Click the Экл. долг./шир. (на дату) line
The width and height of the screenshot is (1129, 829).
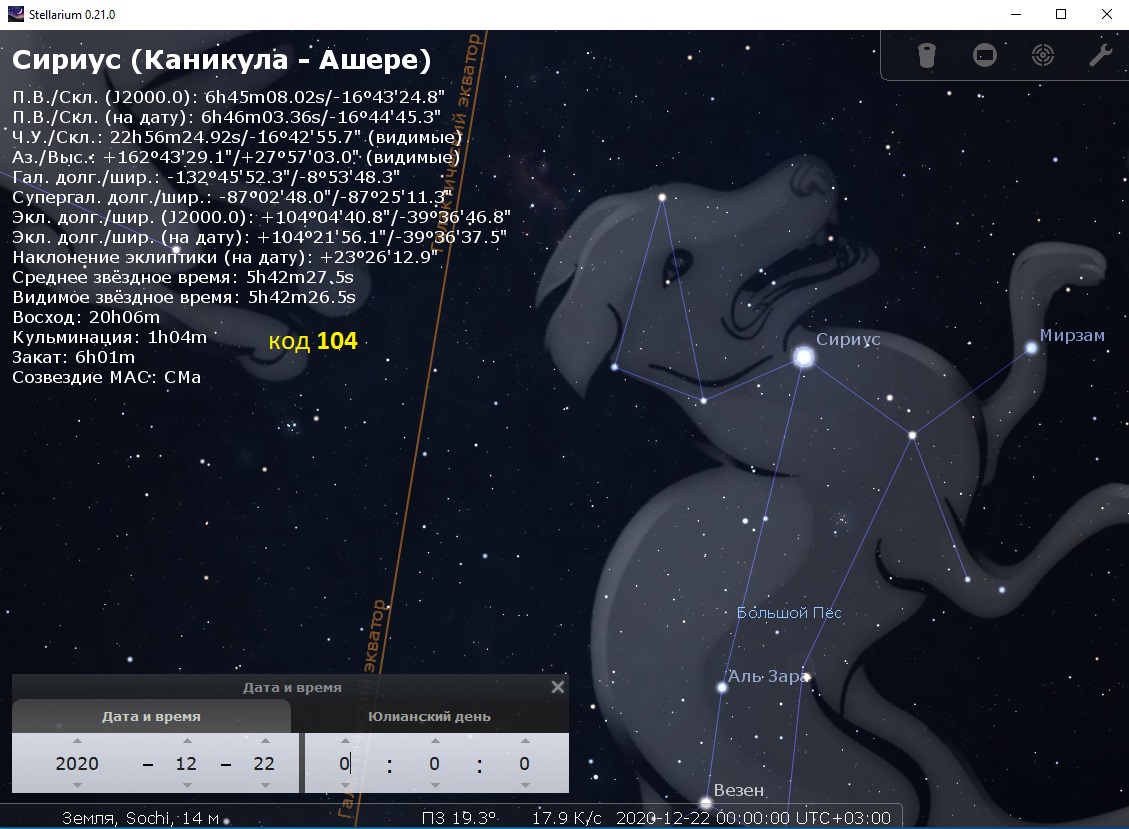coord(259,237)
